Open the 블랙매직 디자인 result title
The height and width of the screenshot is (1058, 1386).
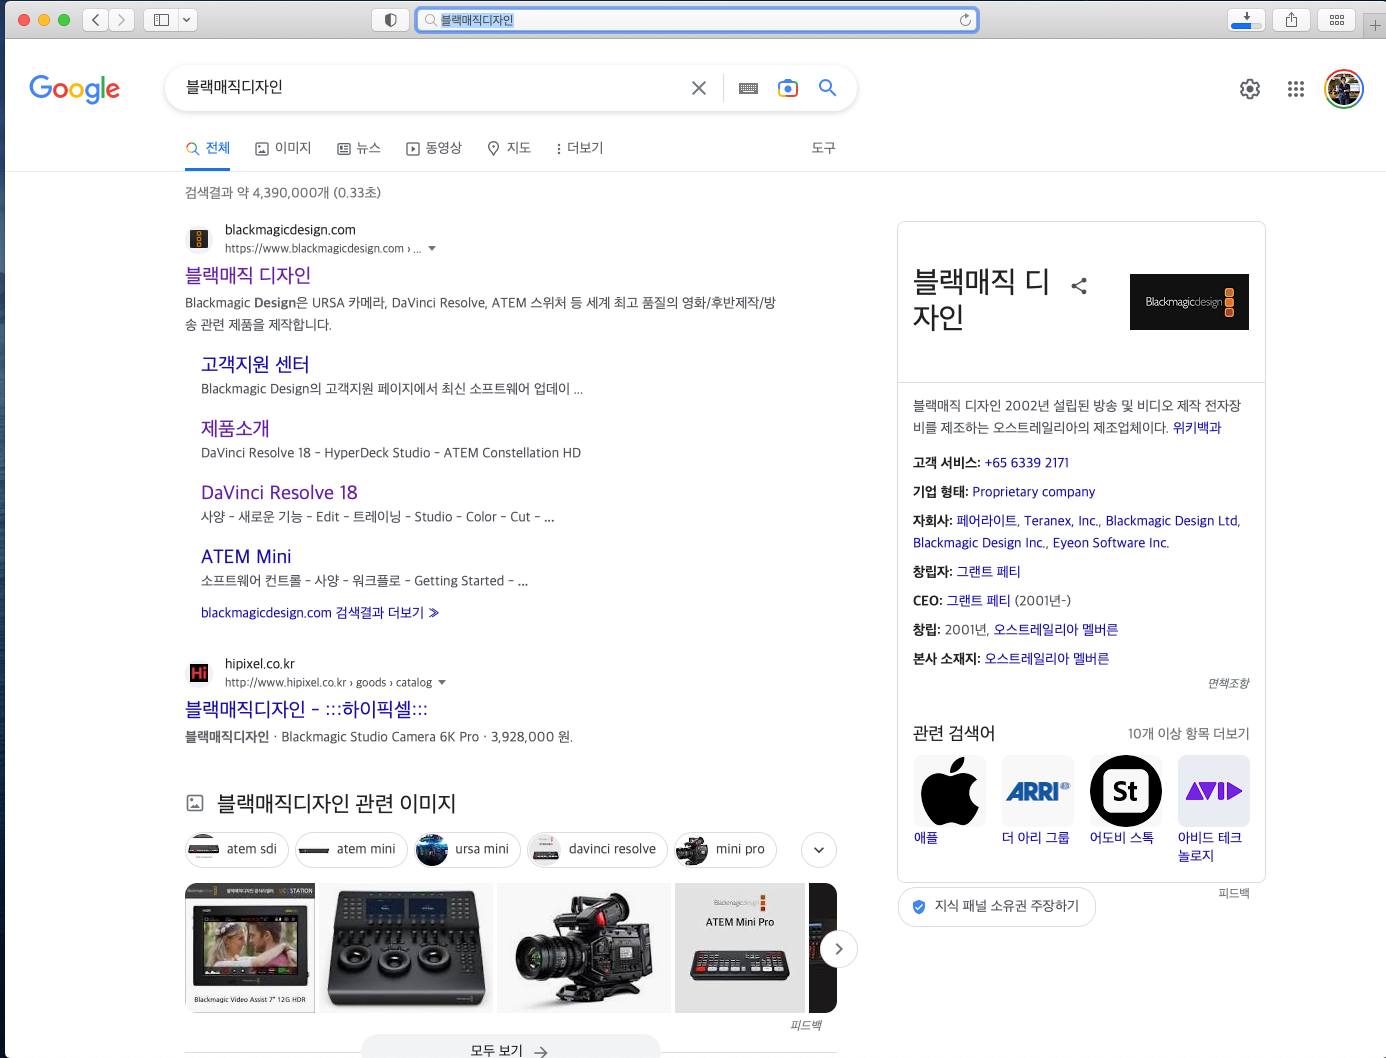[248, 275]
